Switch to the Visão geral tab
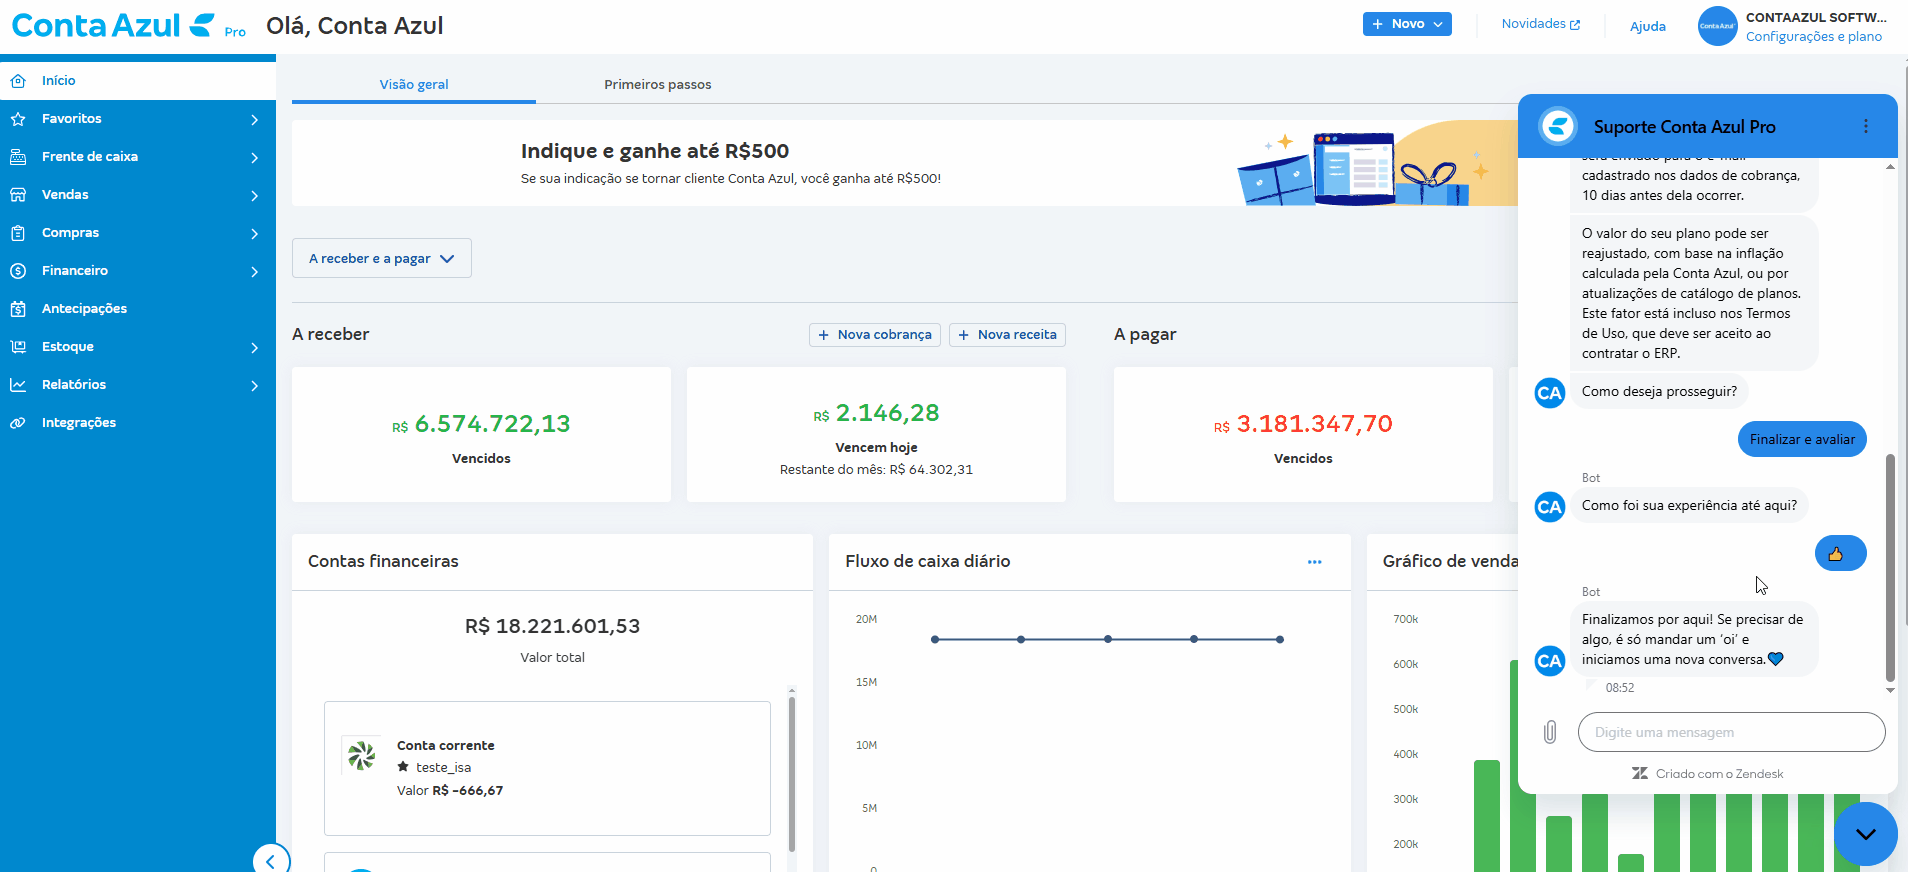Screen dimensions: 1908x872 coord(414,85)
